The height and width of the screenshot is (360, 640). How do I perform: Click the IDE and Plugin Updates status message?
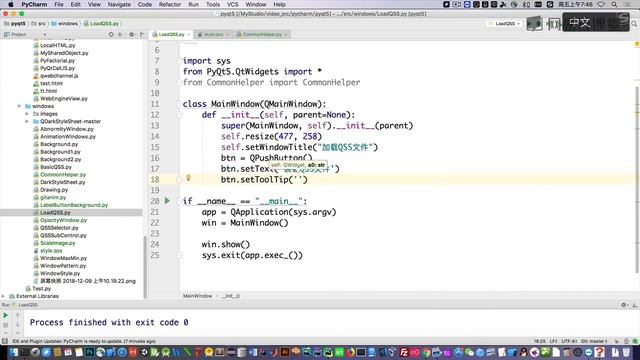pos(83,341)
